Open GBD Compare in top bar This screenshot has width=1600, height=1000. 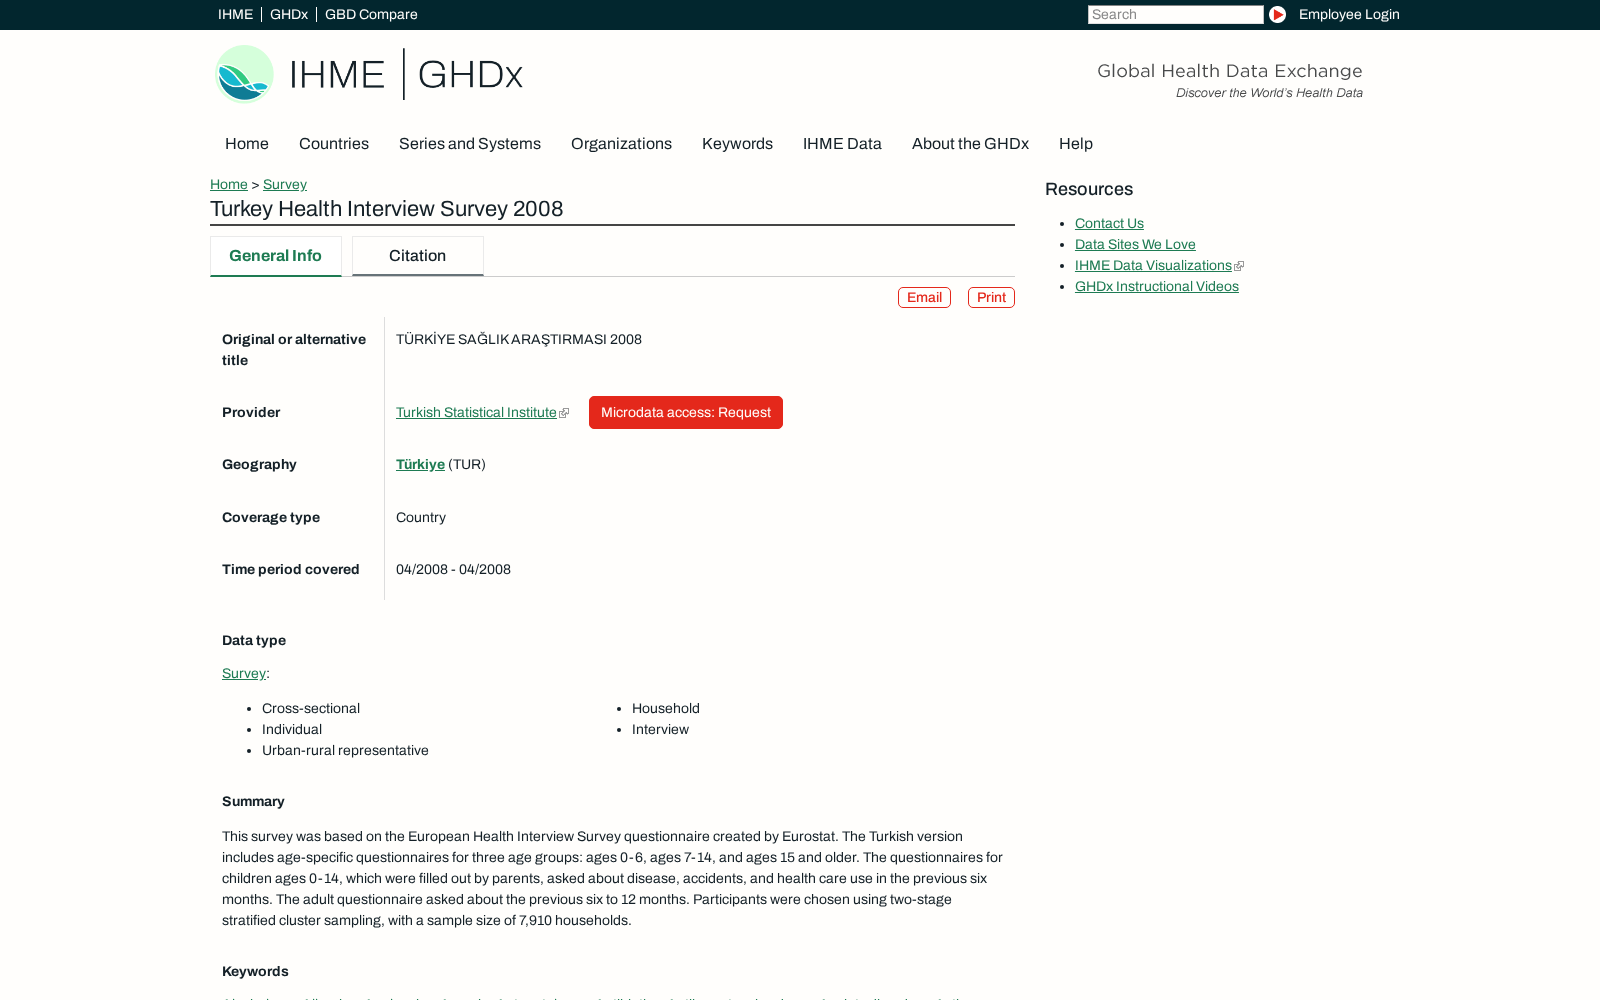click(x=371, y=15)
